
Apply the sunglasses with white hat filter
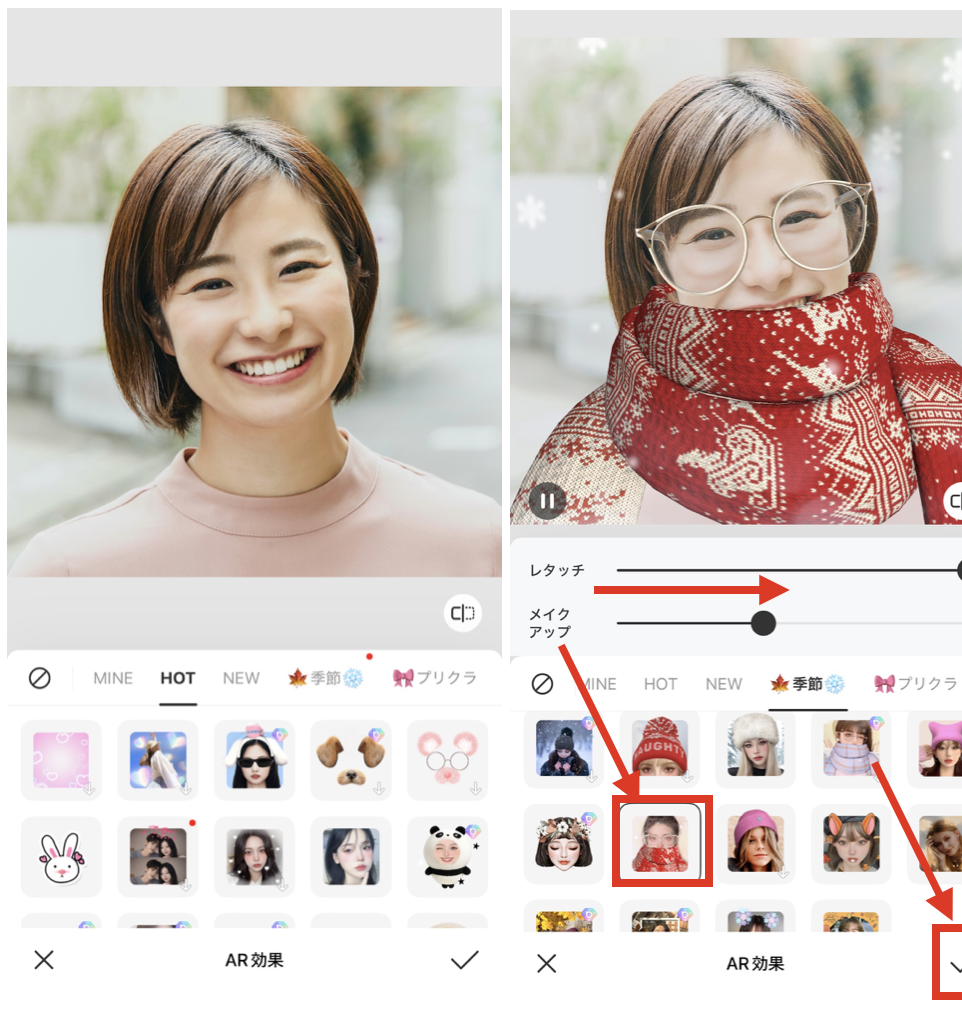coord(254,760)
